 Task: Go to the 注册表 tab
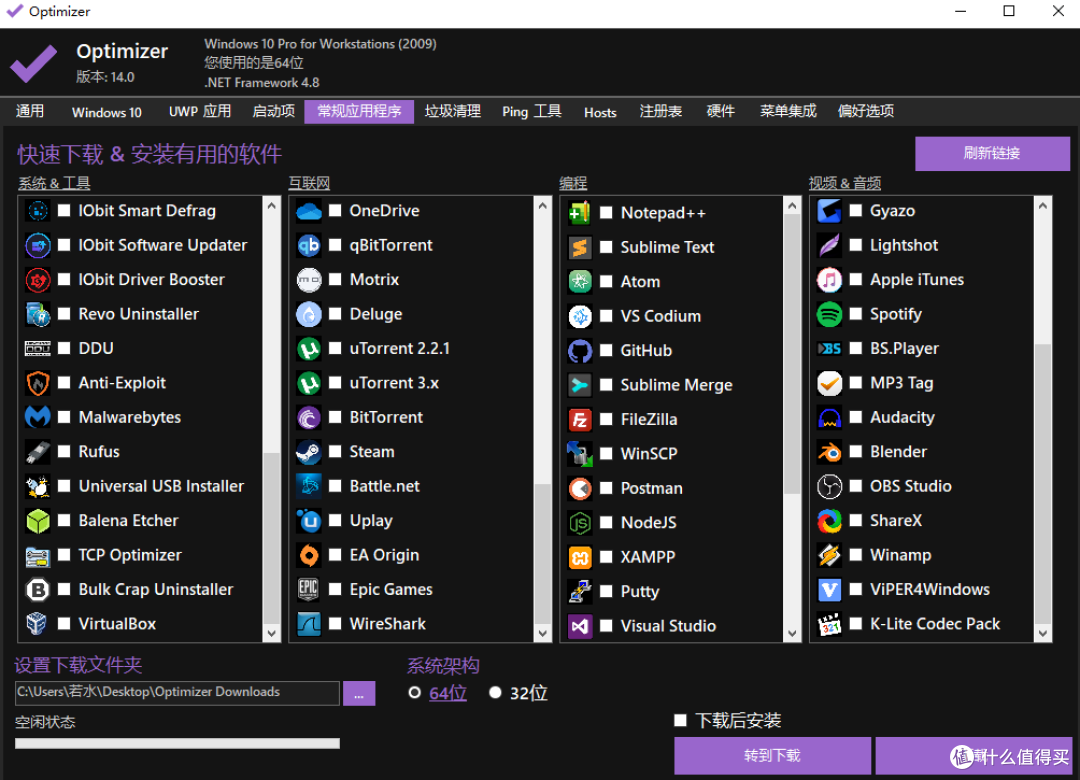pyautogui.click(x=661, y=112)
